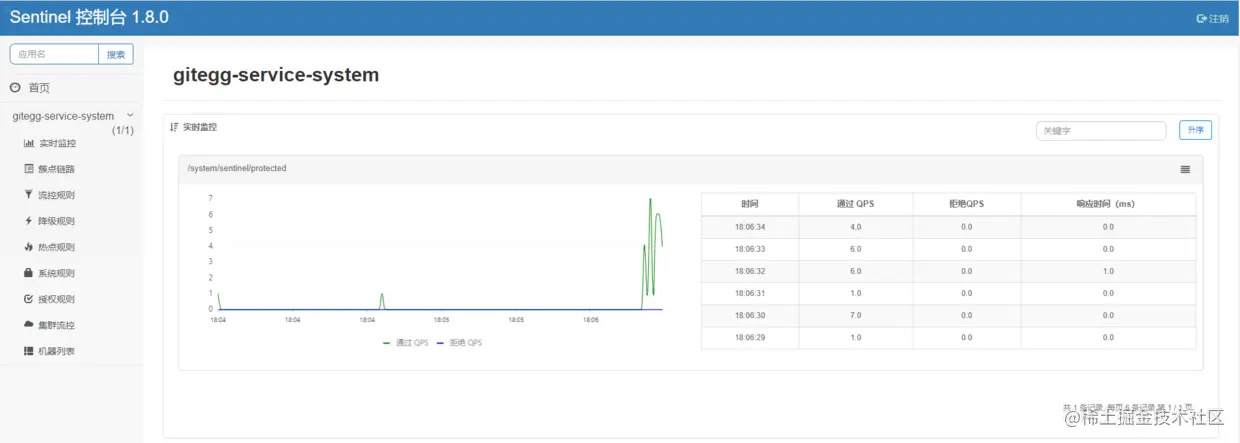Click the funnel icon for 流控规则

28,195
